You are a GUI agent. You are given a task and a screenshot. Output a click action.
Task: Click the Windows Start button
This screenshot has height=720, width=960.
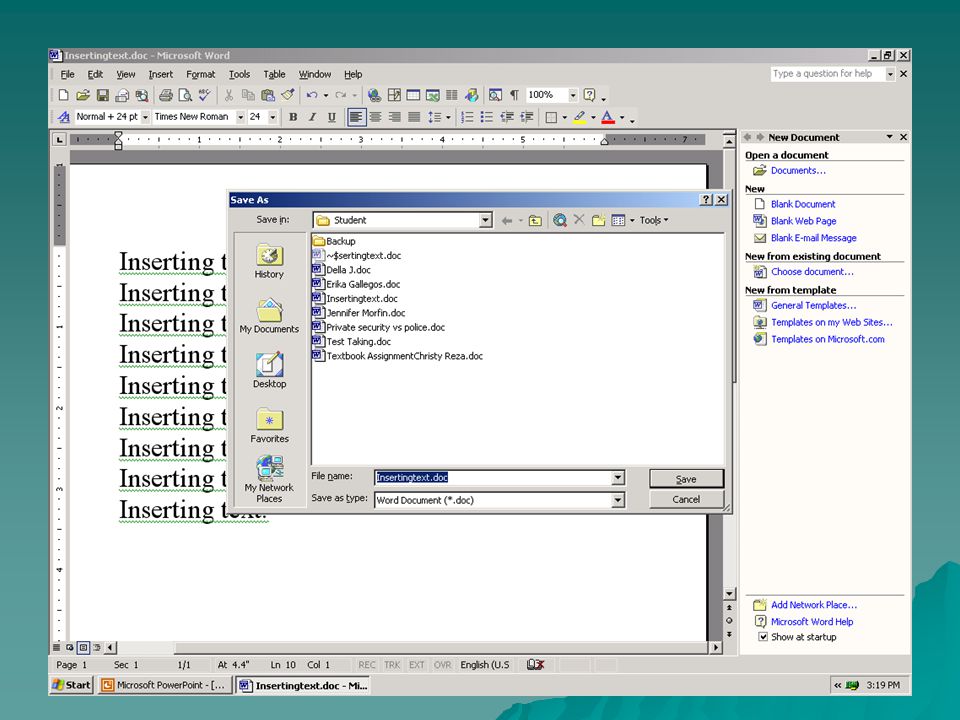point(72,685)
